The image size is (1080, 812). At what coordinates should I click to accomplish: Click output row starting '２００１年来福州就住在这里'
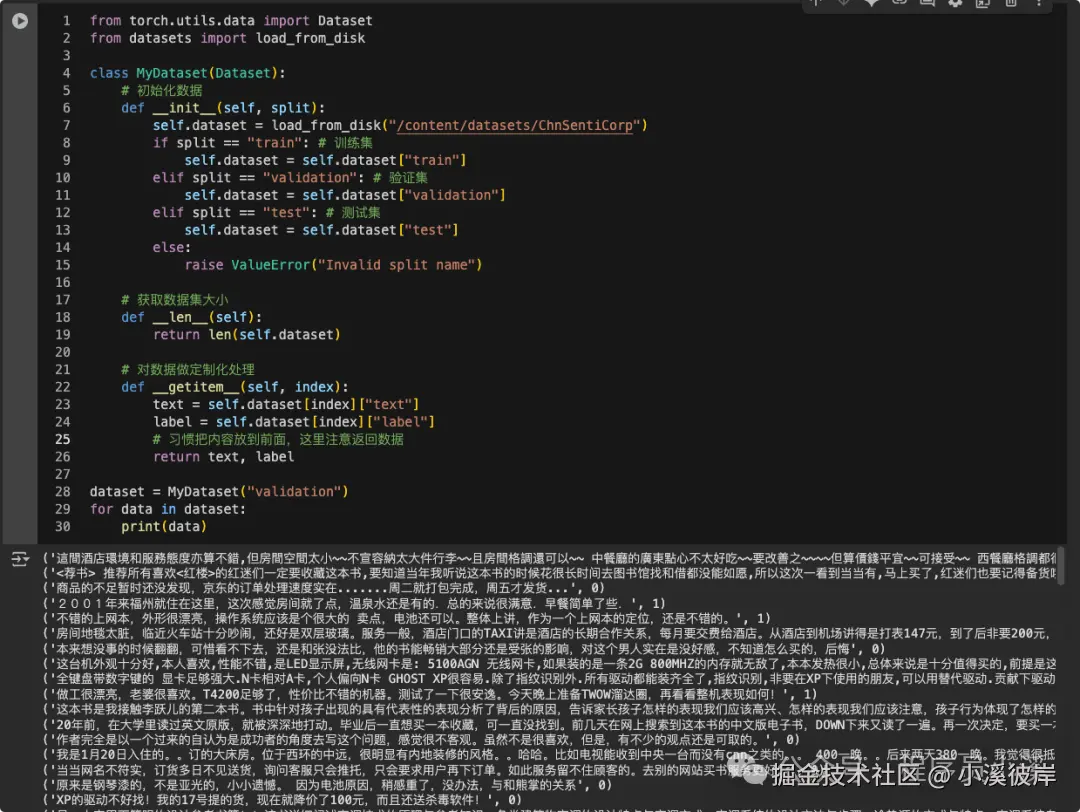tap(353, 603)
